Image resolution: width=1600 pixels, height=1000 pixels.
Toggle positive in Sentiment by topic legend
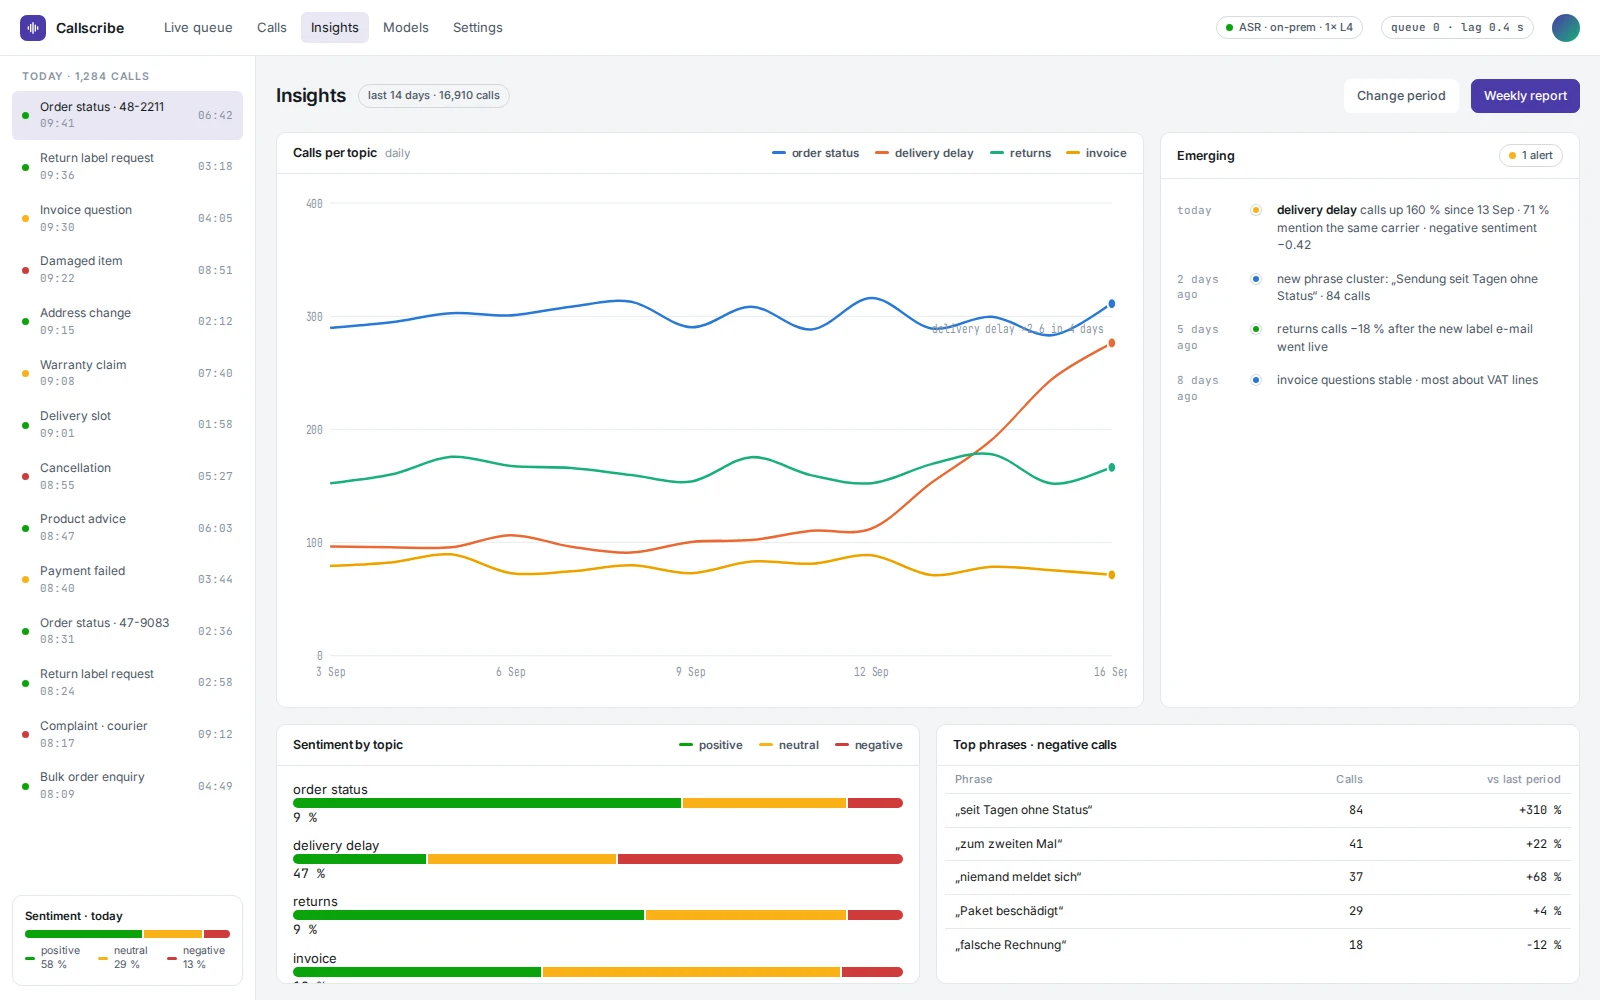tap(711, 745)
